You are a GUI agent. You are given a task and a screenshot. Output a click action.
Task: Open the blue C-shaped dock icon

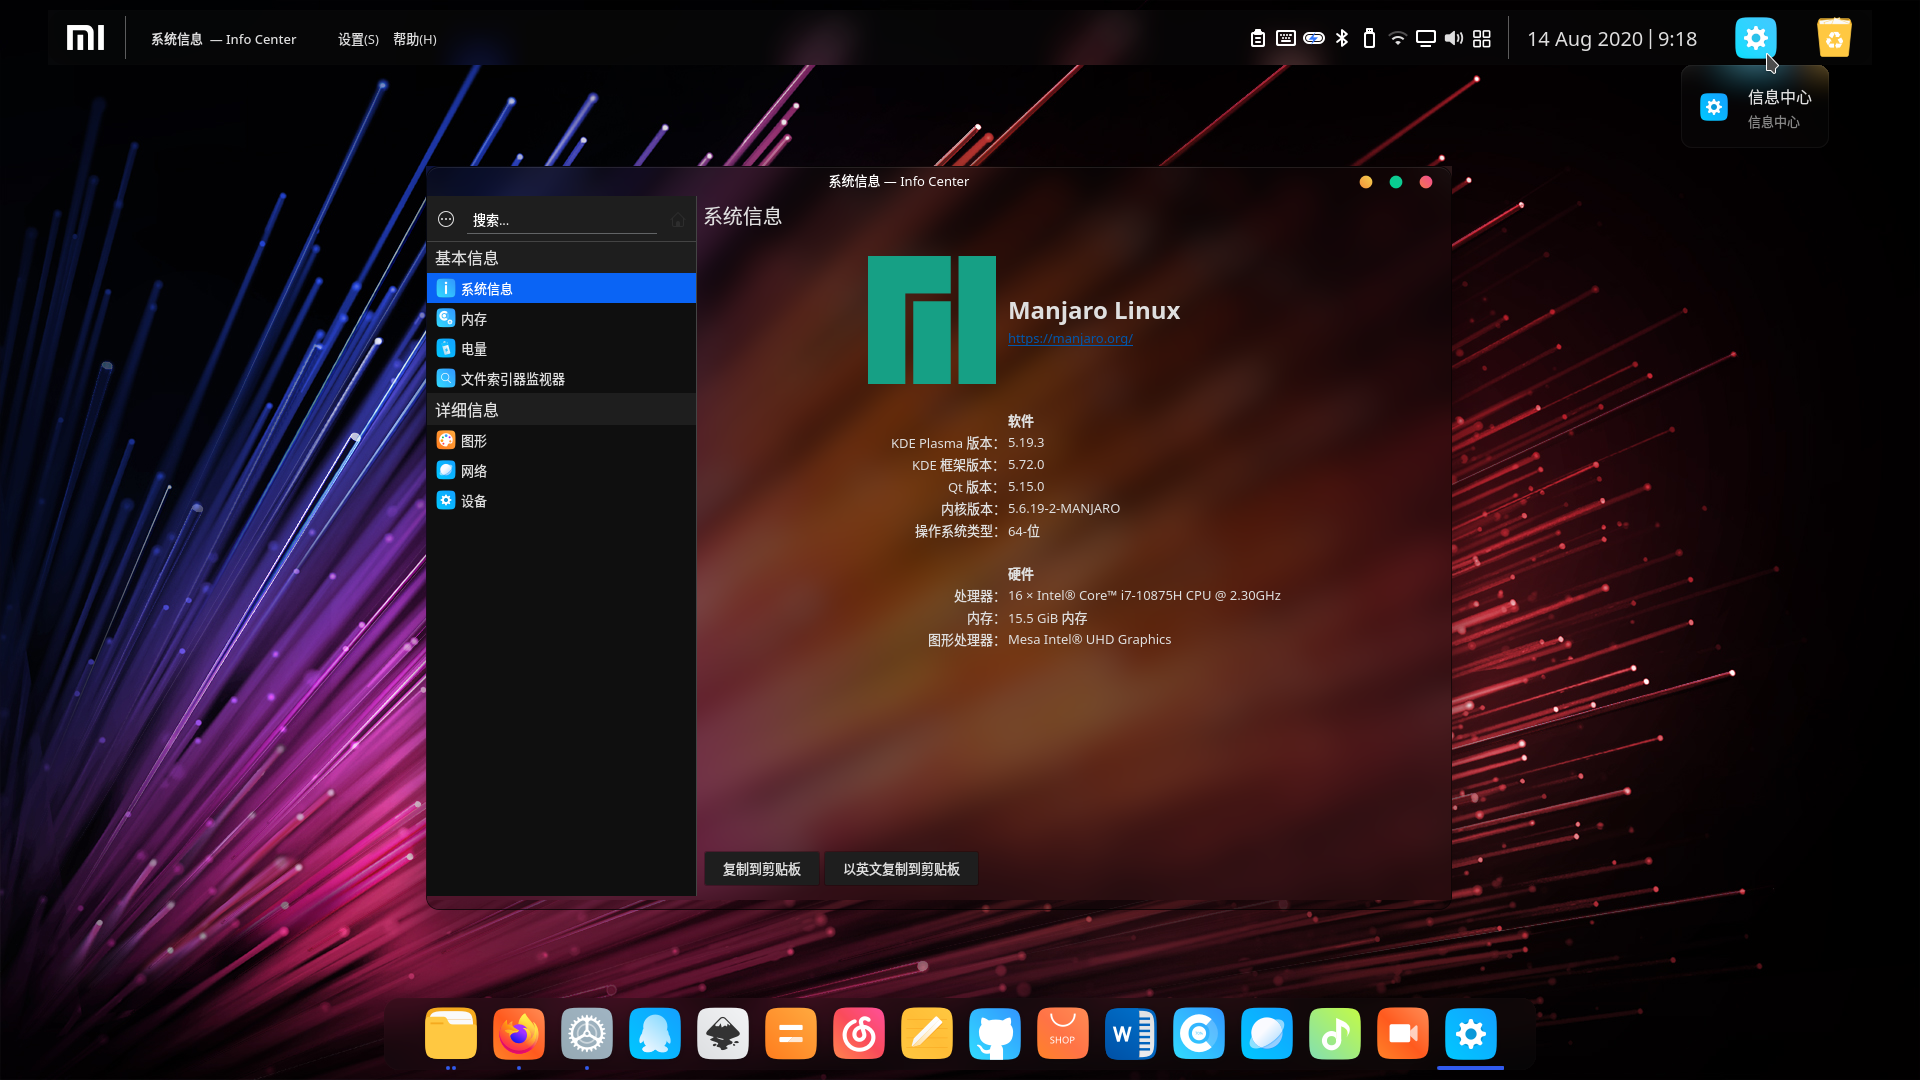click(x=1199, y=1033)
